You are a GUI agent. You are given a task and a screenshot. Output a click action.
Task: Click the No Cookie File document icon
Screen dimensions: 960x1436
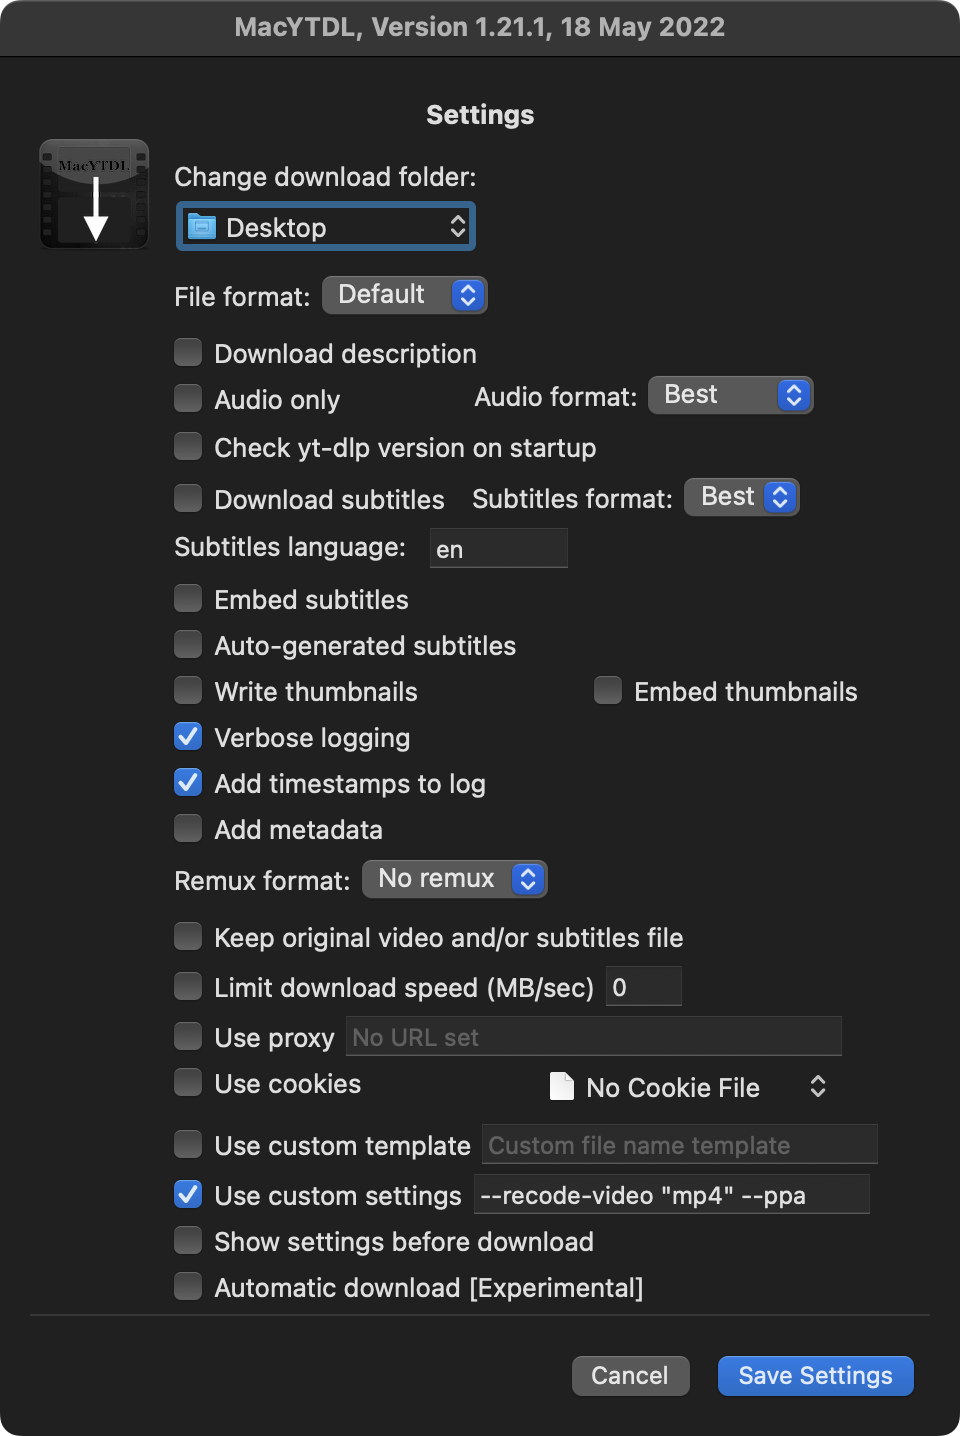pos(562,1086)
